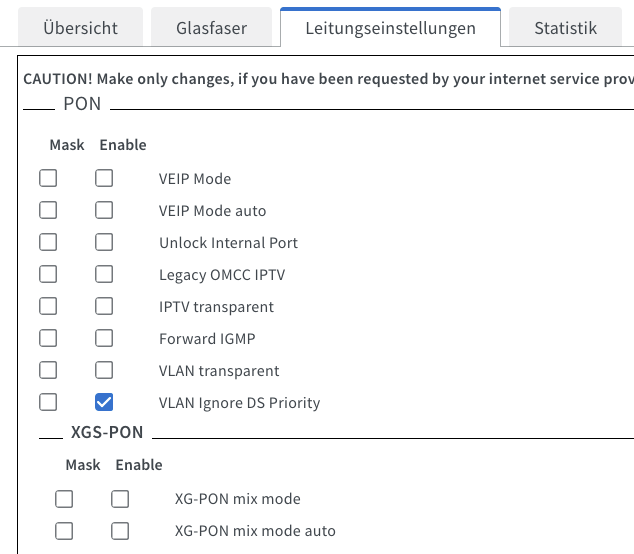Open the Statistik tab
634x554 pixels.
(x=565, y=27)
